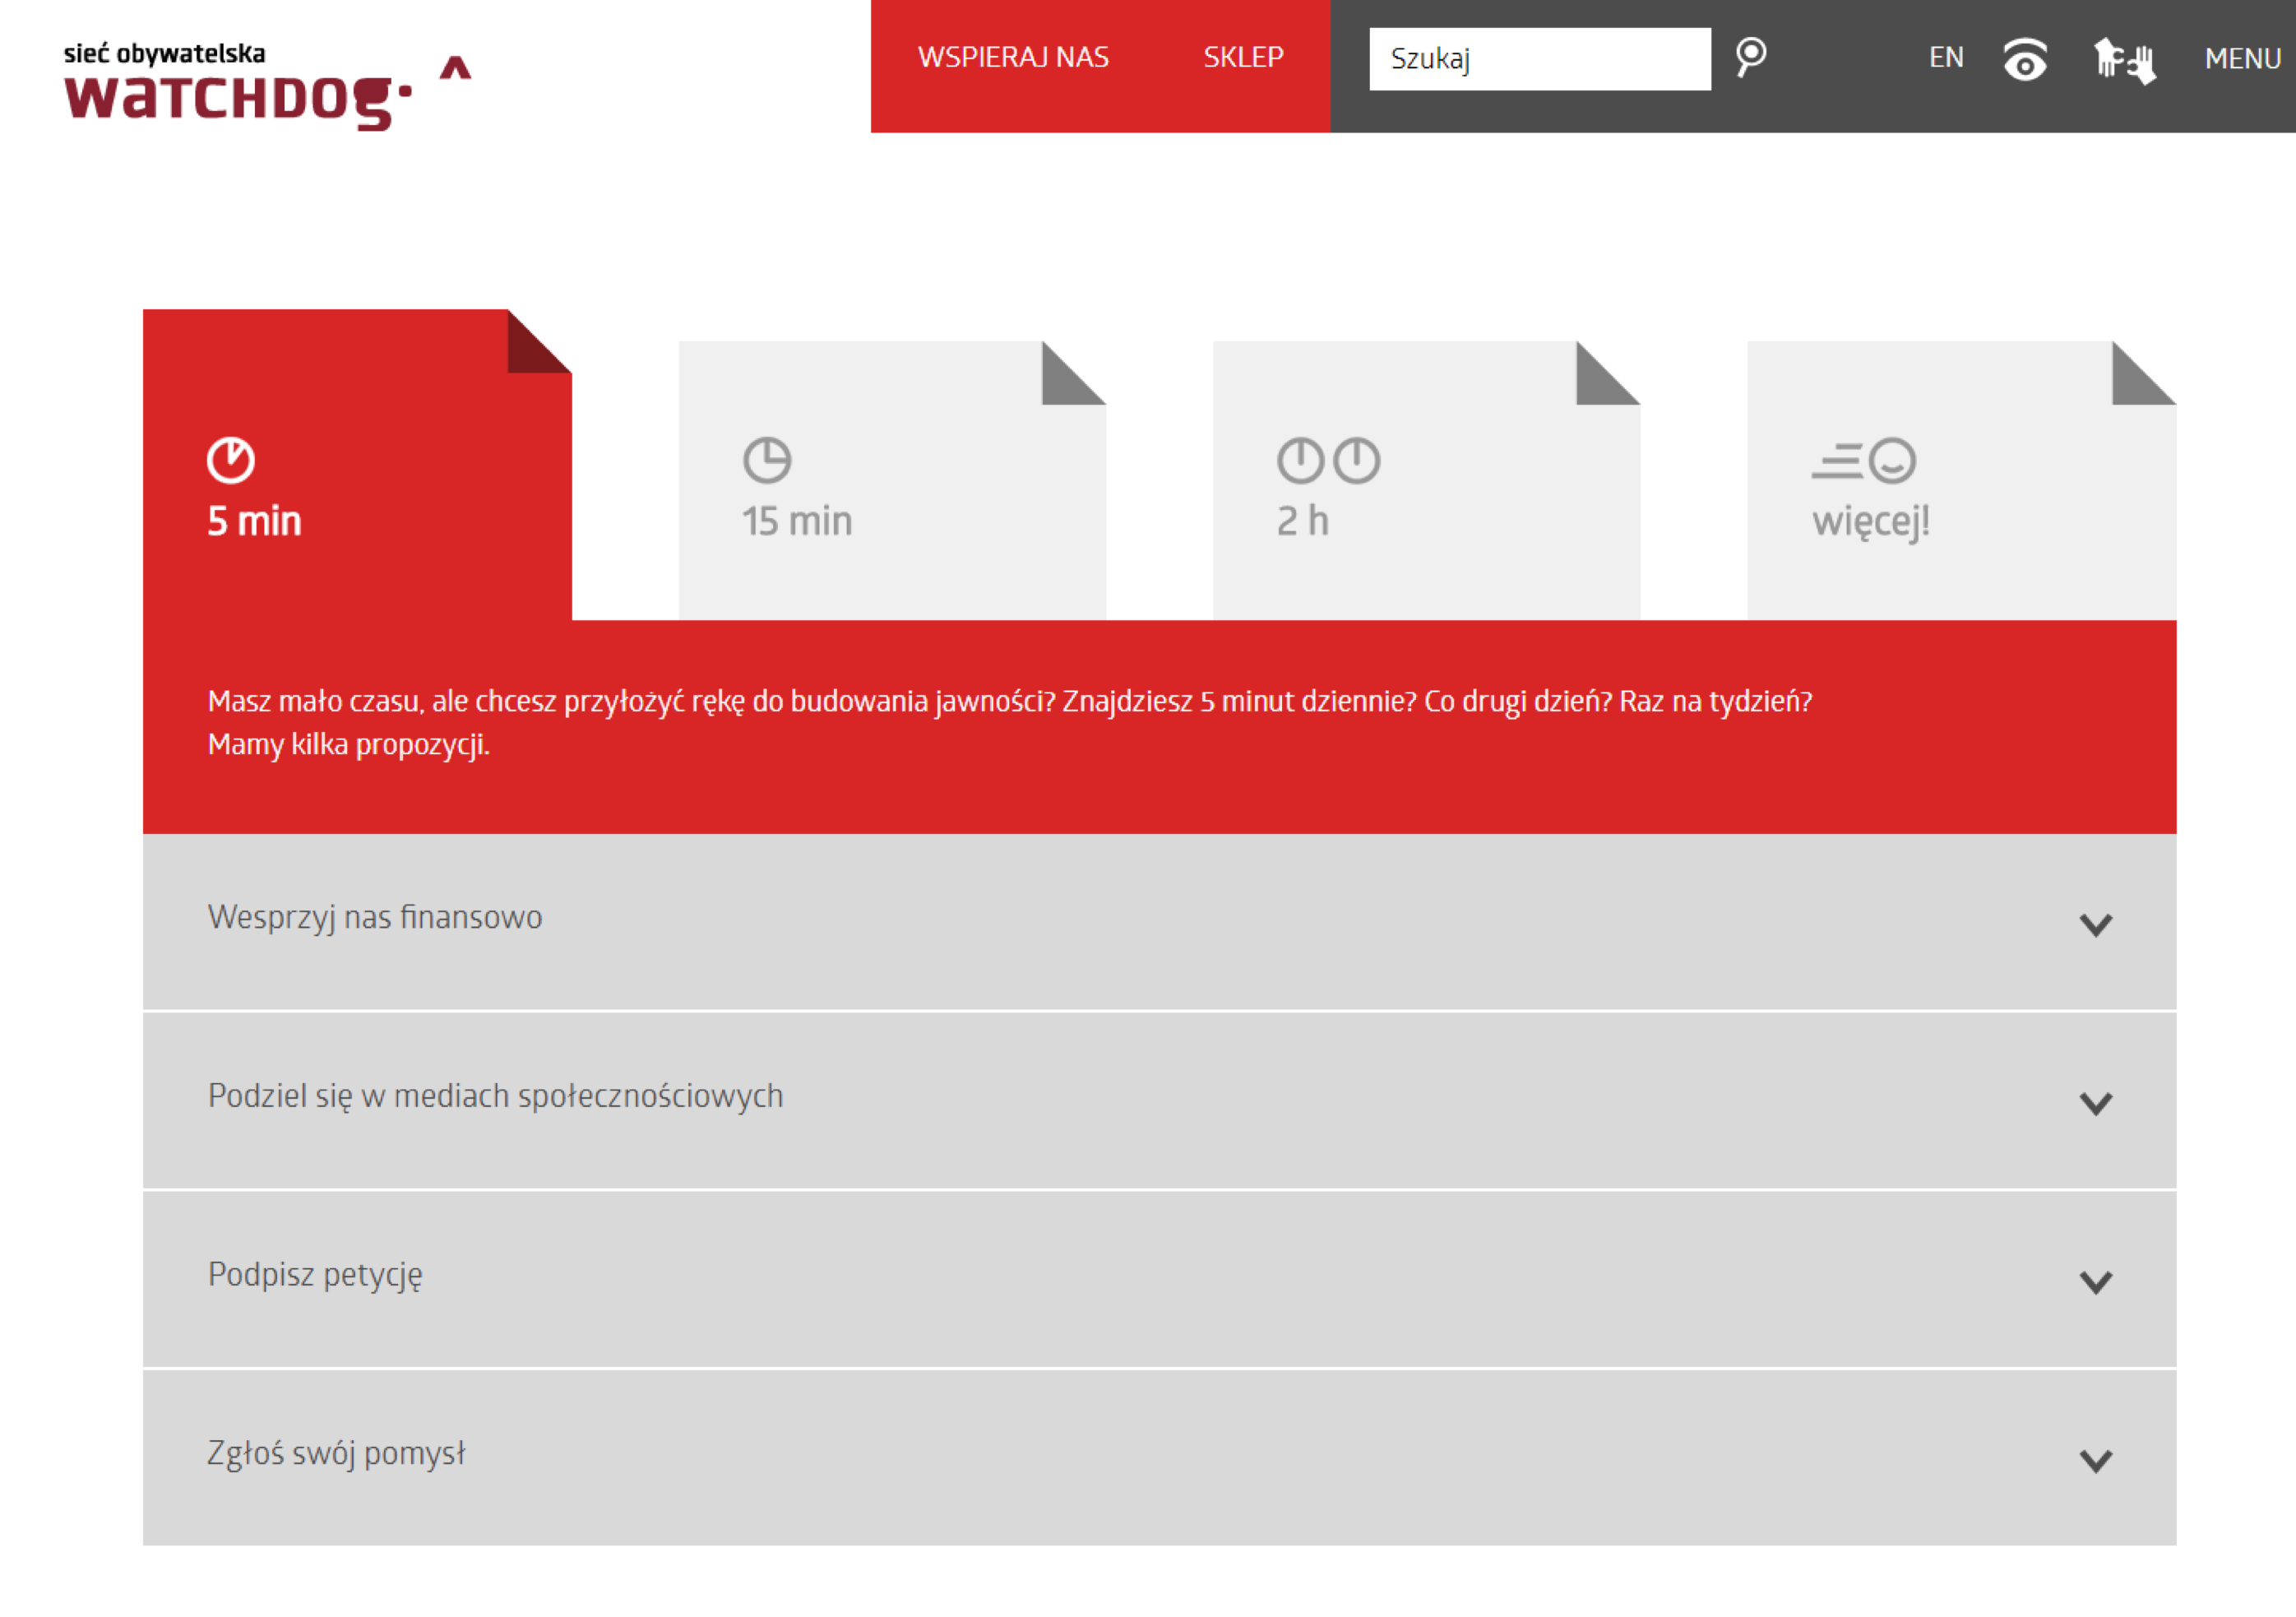
Task: Click the clock icon on 5 min tab
Action: (x=231, y=460)
